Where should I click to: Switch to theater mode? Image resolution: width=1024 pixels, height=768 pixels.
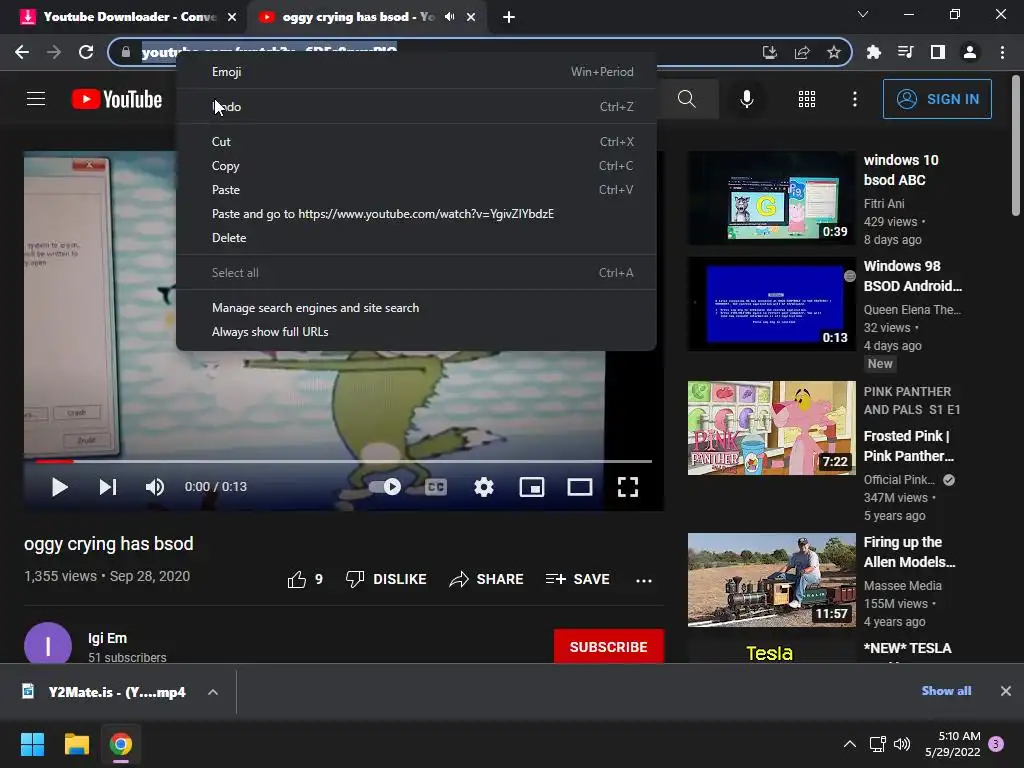[x=580, y=487]
